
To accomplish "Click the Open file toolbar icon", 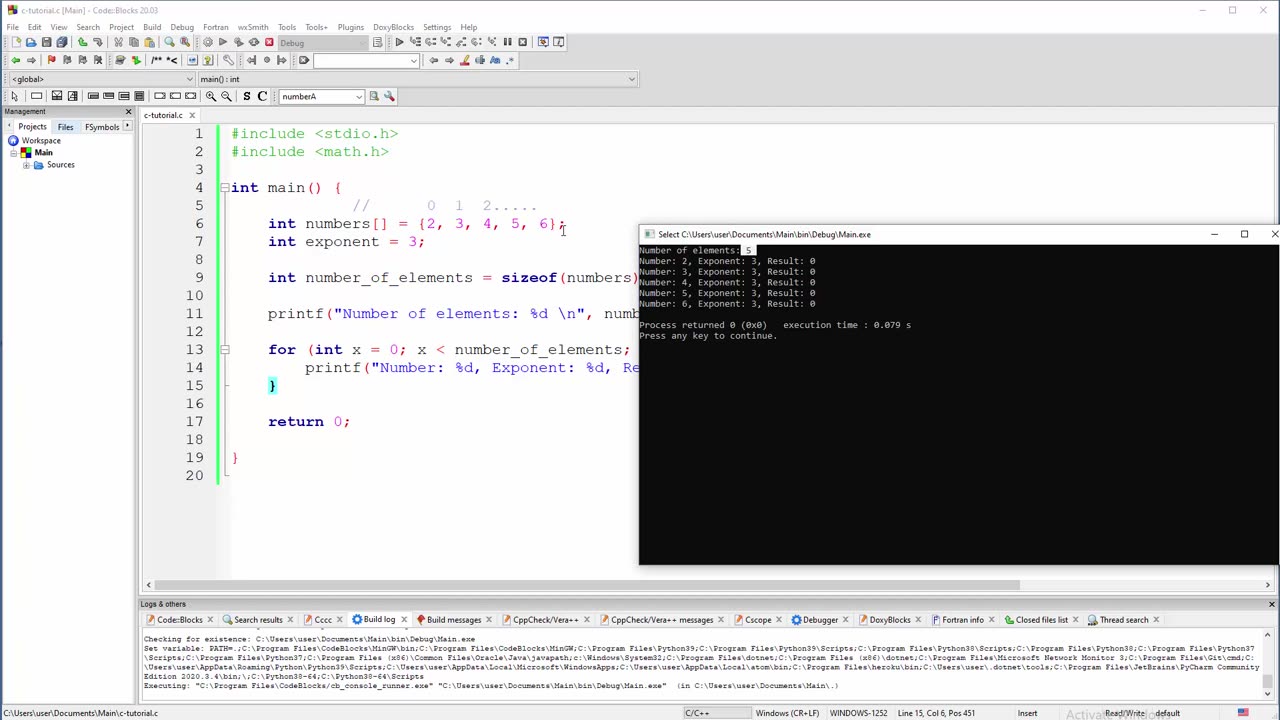I will coord(31,42).
